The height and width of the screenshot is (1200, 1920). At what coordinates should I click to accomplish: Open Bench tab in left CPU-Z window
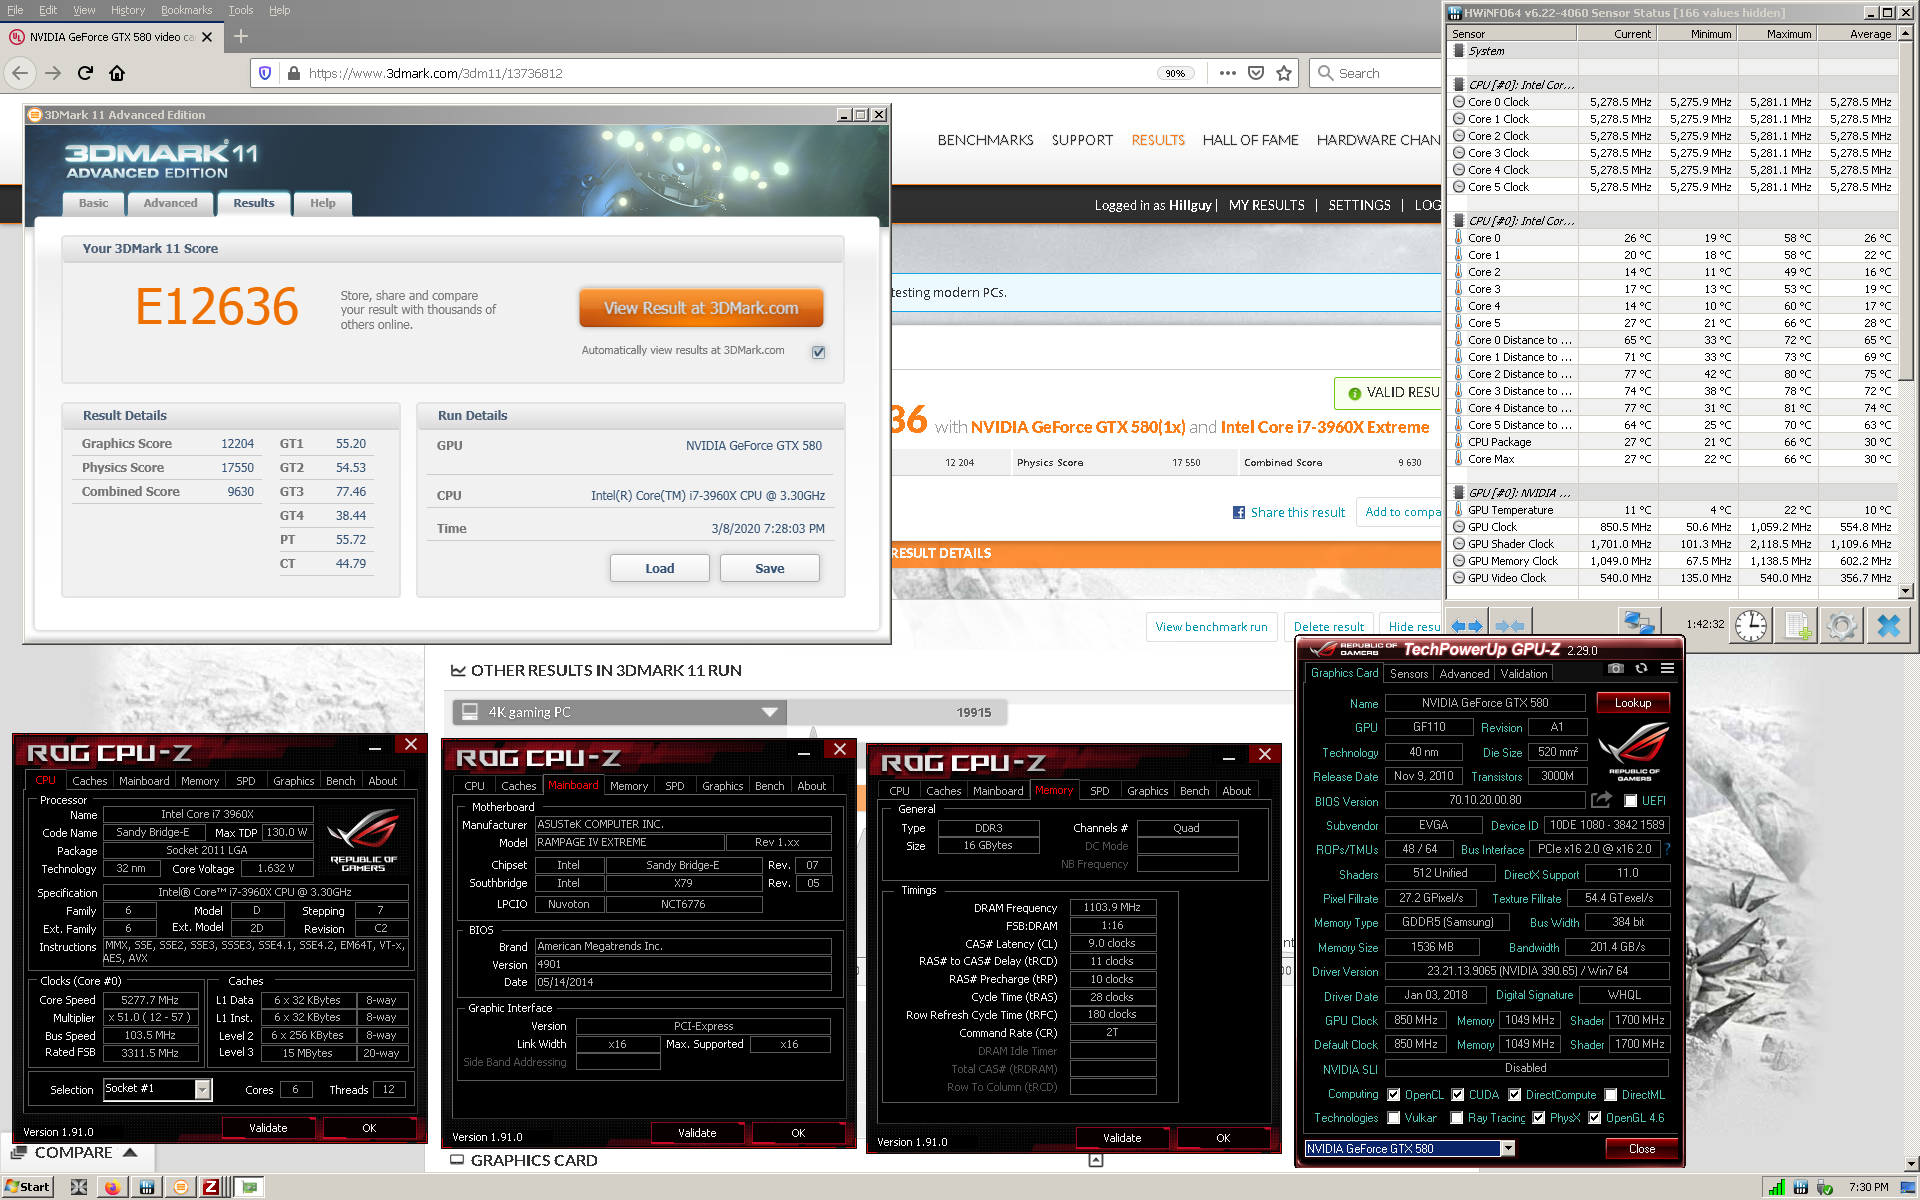click(x=340, y=781)
